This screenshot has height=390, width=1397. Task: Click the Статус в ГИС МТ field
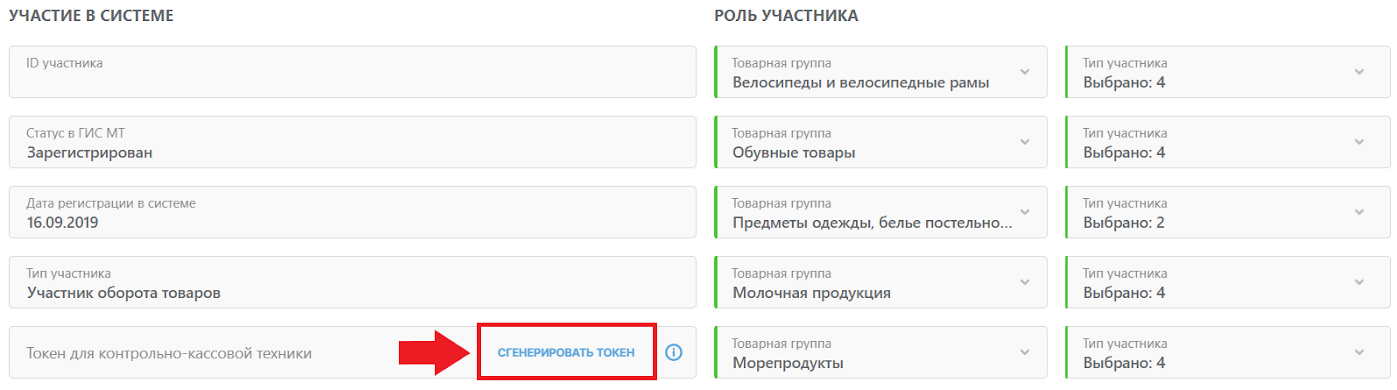352,142
